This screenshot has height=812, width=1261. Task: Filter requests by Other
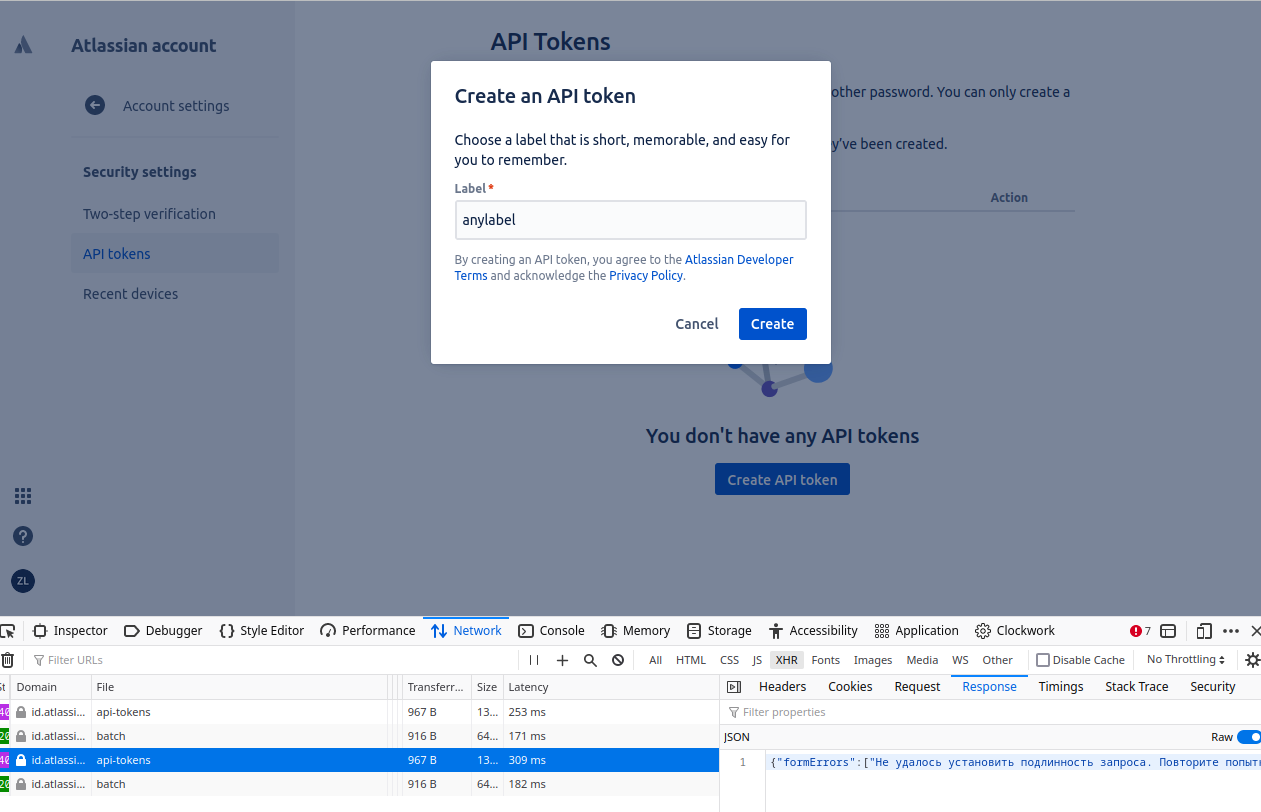click(x=997, y=660)
